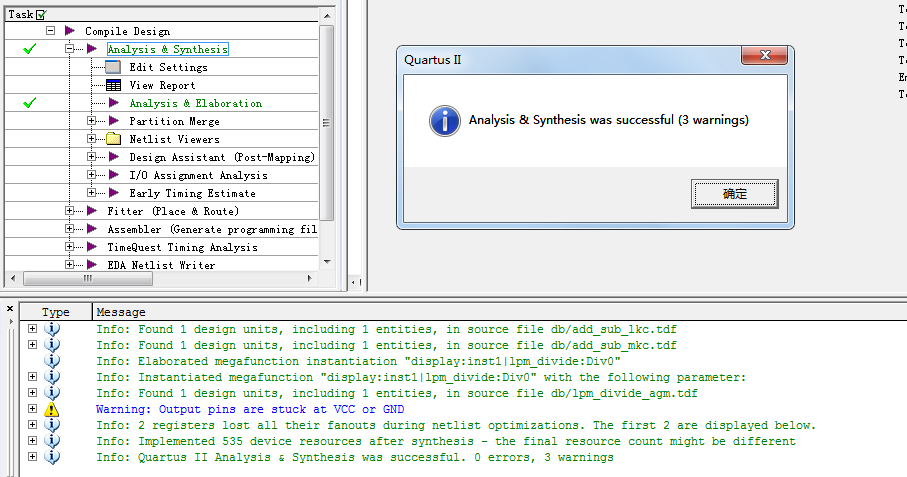907x477 pixels.
Task: Click the EDA Netlist Writer play icon
Action: pos(92,264)
